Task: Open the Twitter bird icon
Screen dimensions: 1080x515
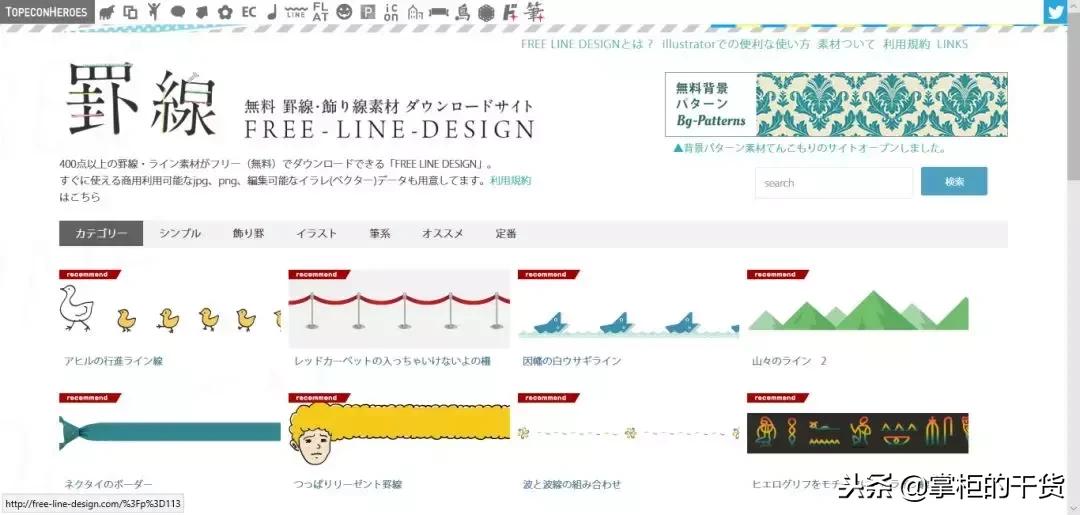Action: coord(1055,12)
